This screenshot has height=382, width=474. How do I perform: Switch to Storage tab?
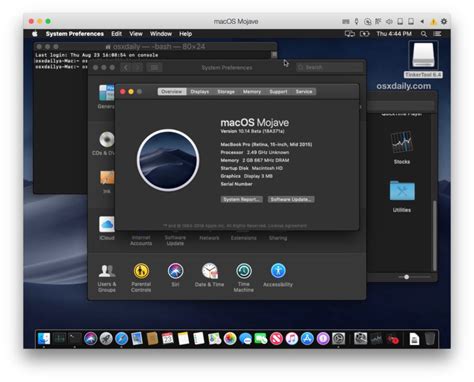pos(226,92)
